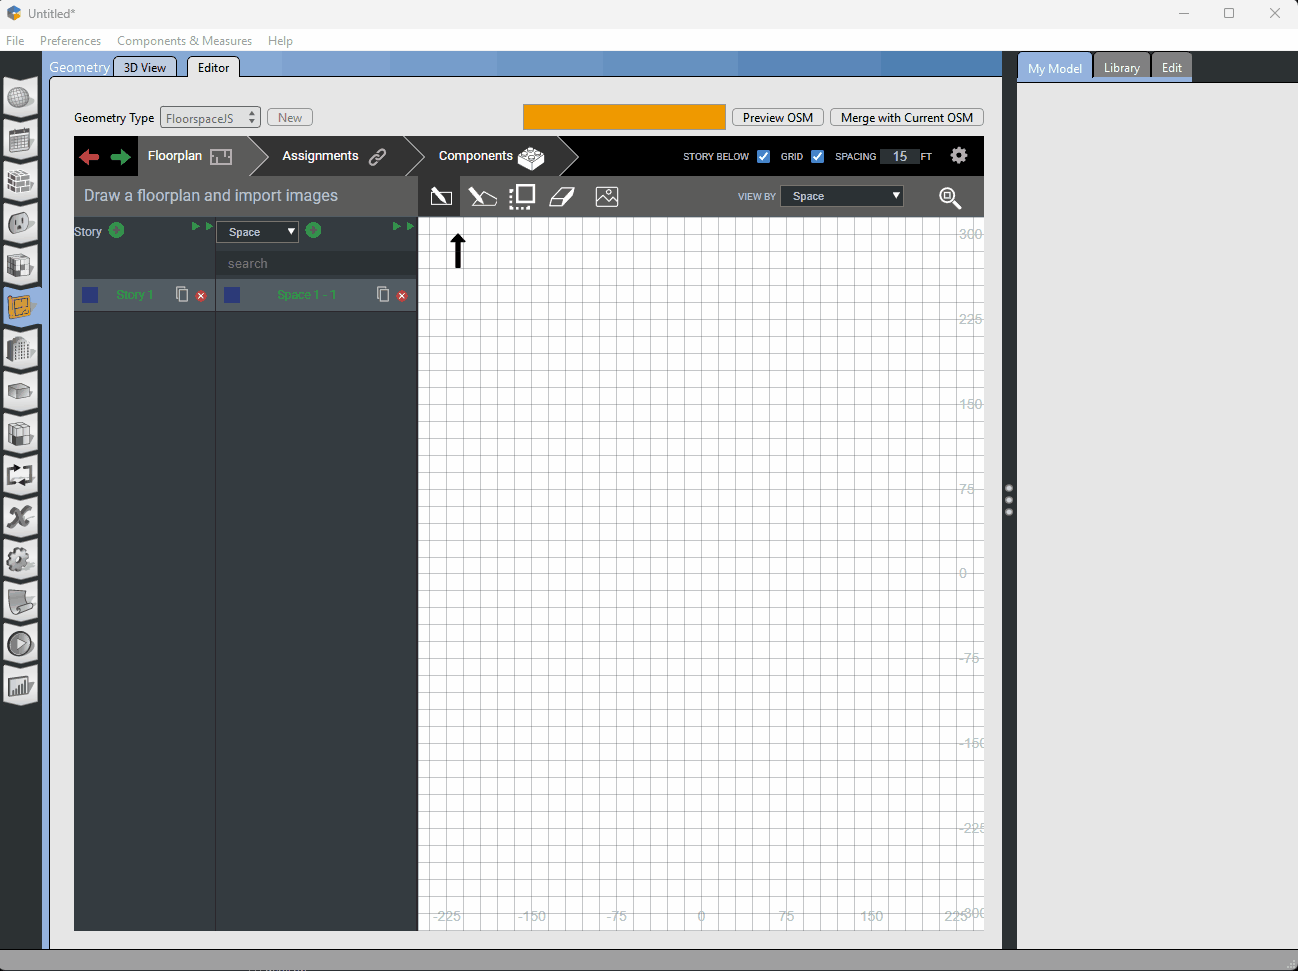This screenshot has height=971, width=1298.
Task: Switch to the Edit tab
Action: point(1172,68)
